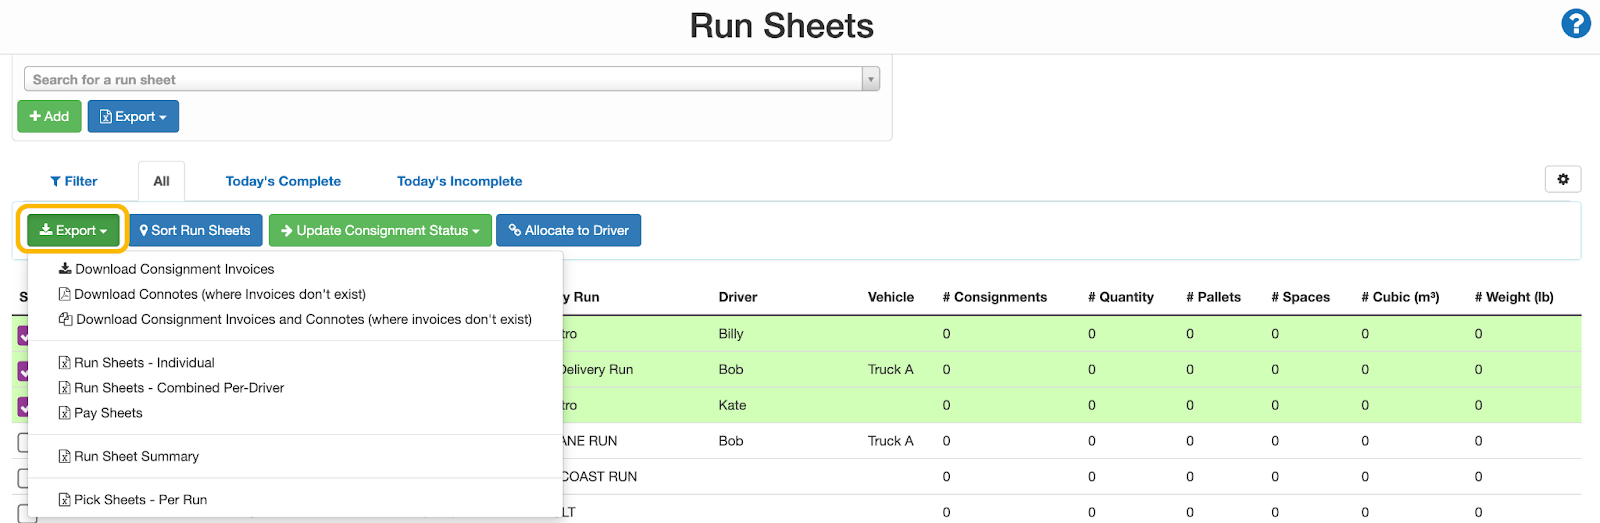Screen dimensions: 1600x523
Task: Select Run Sheets - Combined Per-Driver option
Action: coord(179,388)
